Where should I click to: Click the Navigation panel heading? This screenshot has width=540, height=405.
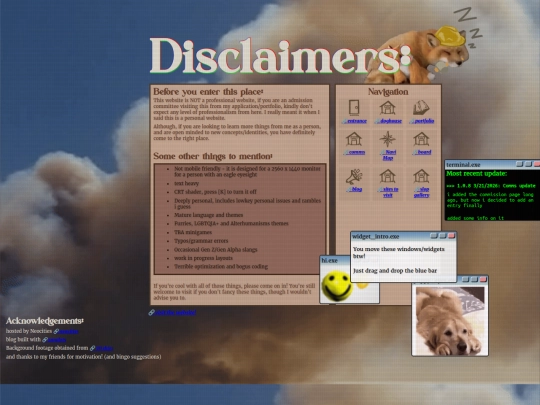(388, 92)
